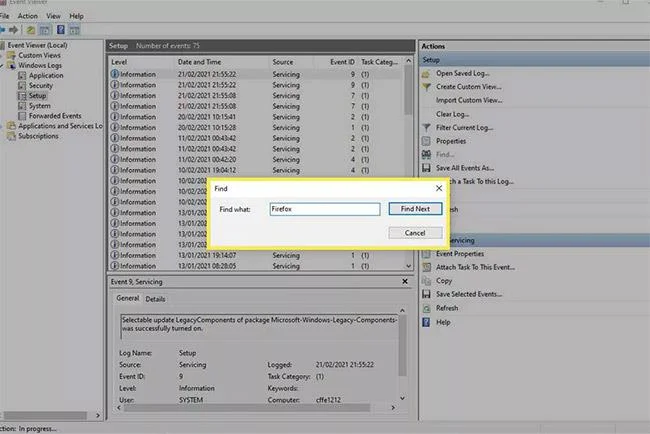Click event list scroll down arrow
650x434 pixels.
(409, 266)
